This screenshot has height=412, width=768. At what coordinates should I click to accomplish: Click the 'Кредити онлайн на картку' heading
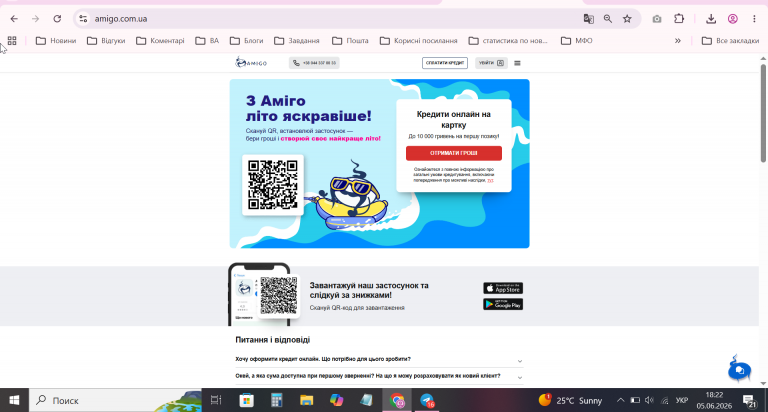(454, 120)
